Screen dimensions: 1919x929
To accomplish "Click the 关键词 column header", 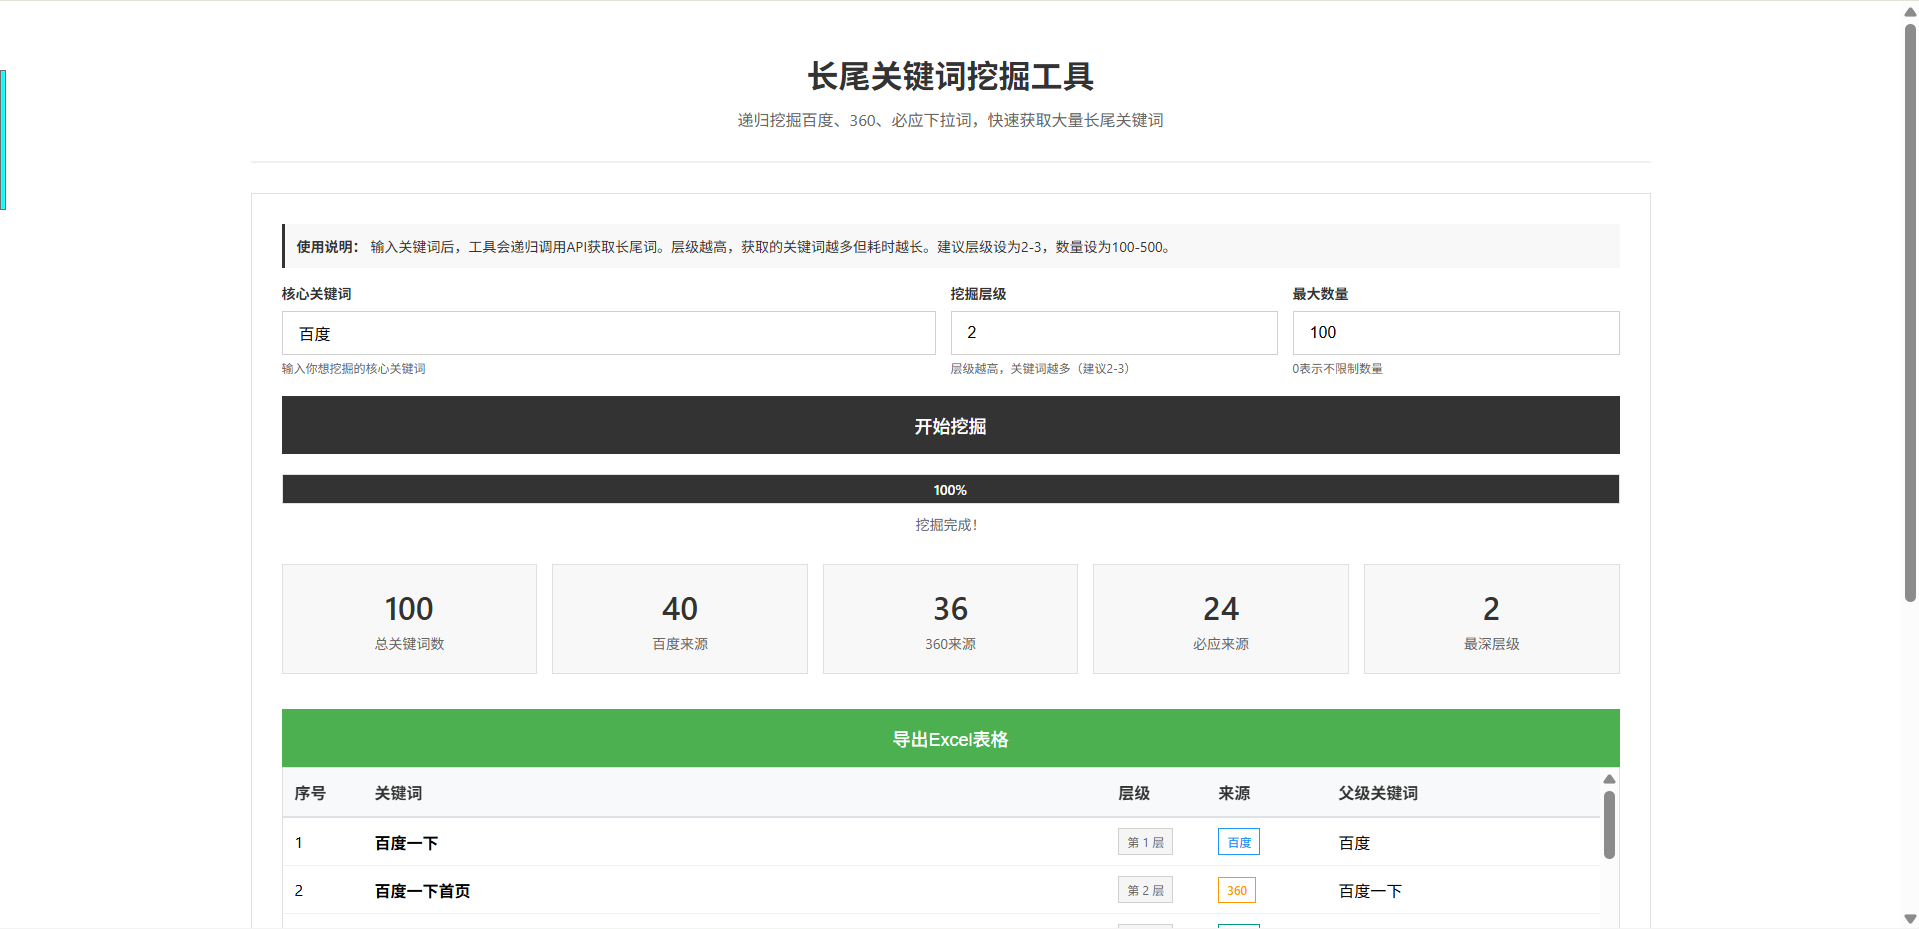I will click(397, 792).
